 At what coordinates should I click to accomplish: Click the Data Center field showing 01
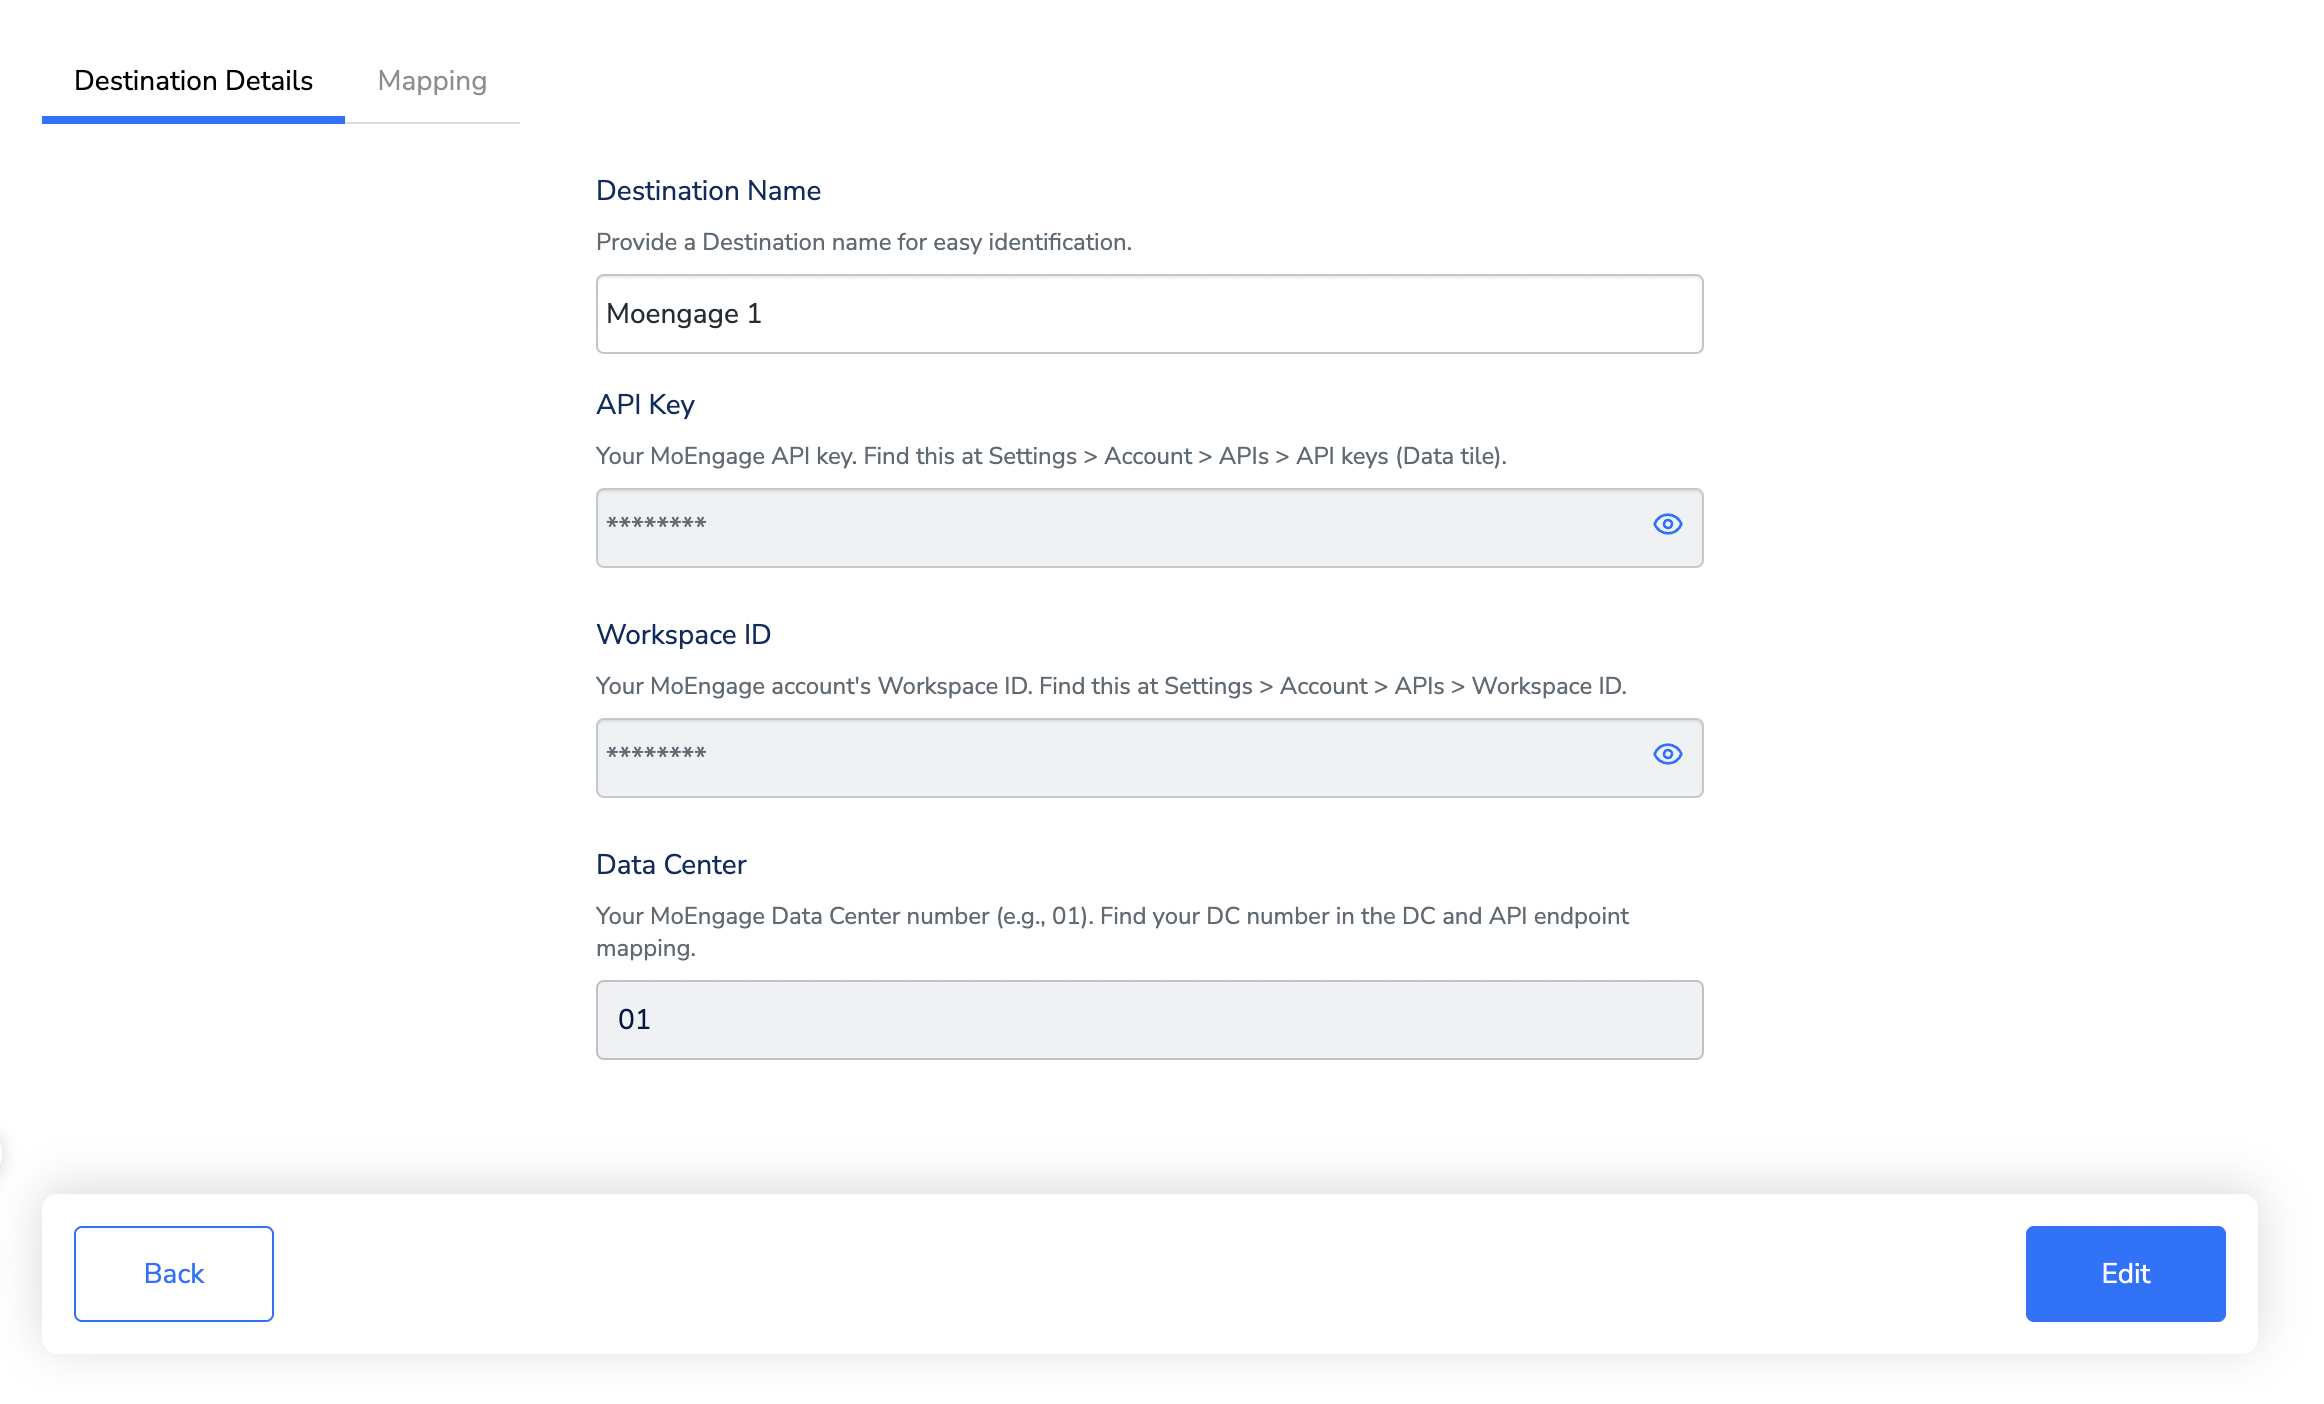(1150, 1020)
